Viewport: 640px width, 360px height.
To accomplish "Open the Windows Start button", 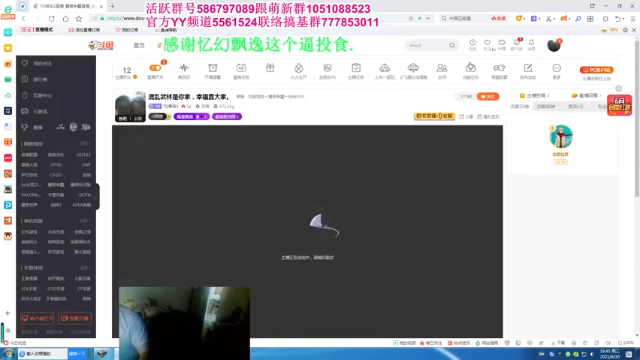I will pyautogui.click(x=8, y=354).
